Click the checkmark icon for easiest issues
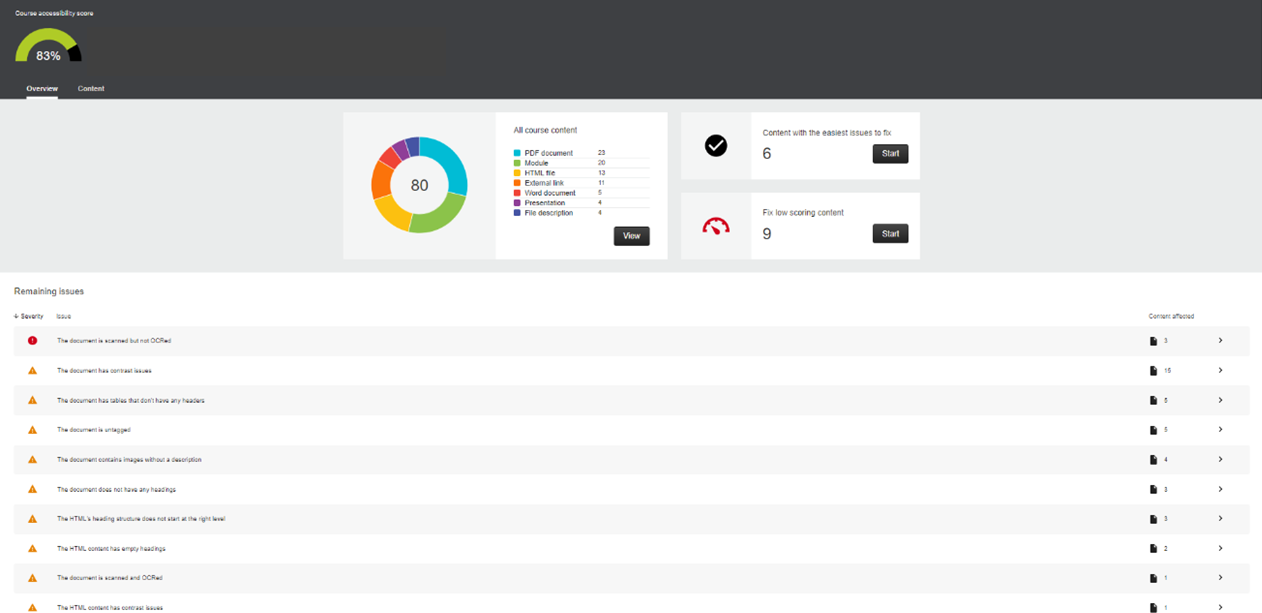This screenshot has height=613, width=1262. tap(716, 146)
